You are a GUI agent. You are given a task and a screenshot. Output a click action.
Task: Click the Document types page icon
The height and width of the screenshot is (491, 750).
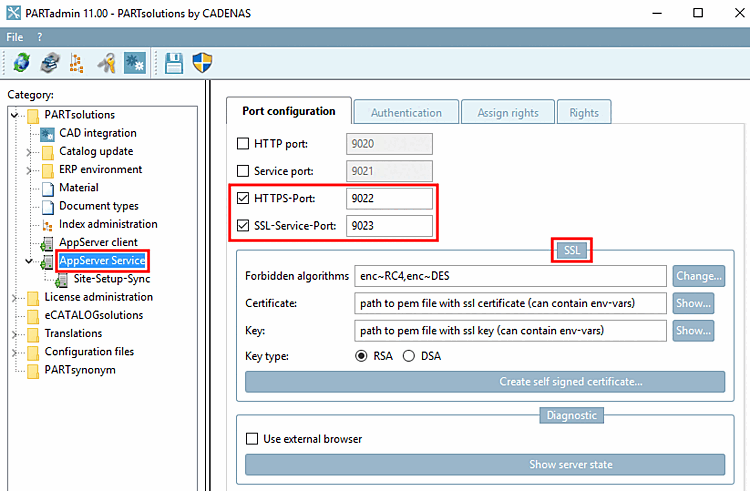(x=48, y=207)
